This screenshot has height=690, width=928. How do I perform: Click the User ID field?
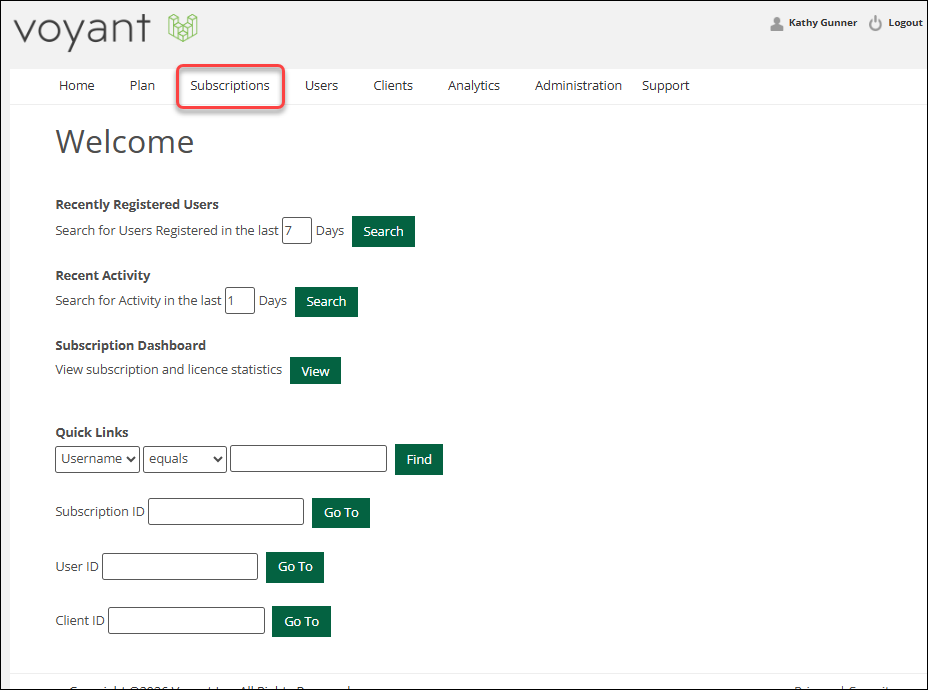point(180,566)
